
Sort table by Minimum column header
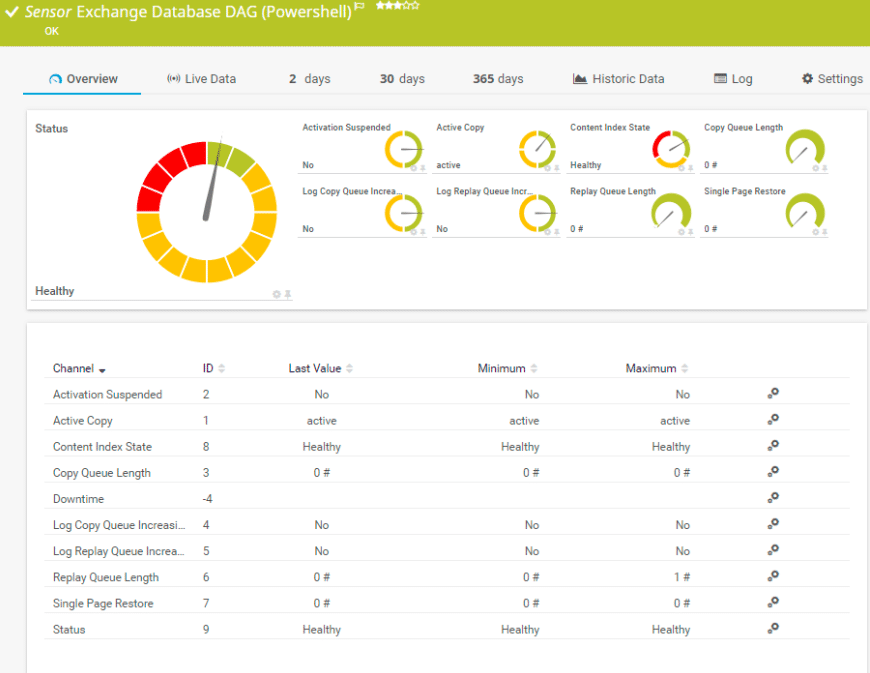[507, 368]
